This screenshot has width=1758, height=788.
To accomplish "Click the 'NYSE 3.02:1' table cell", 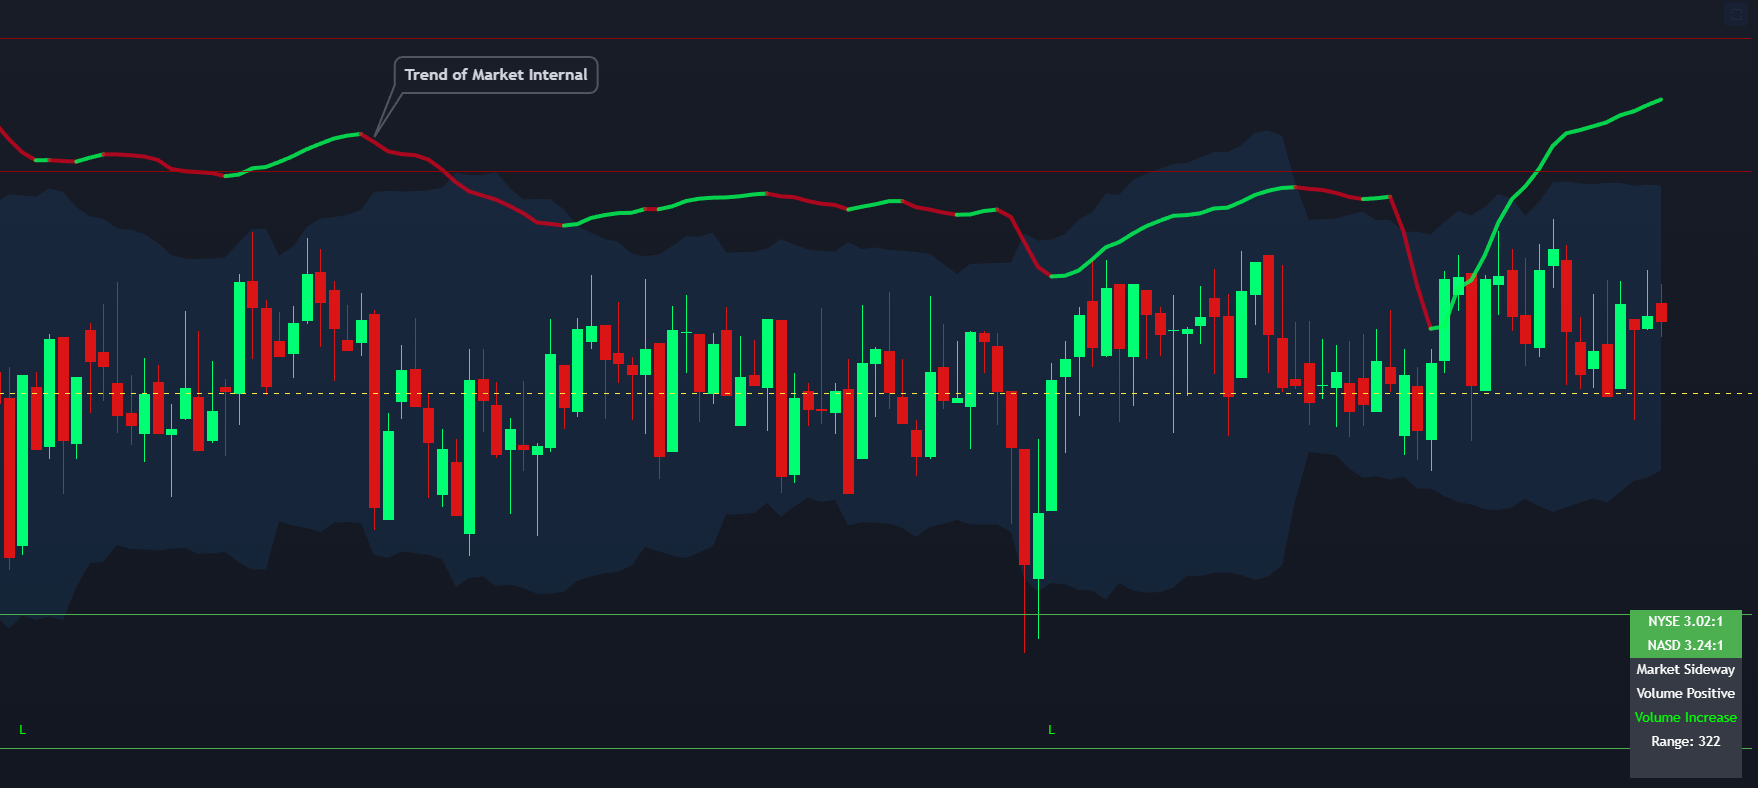I will pyautogui.click(x=1686, y=621).
